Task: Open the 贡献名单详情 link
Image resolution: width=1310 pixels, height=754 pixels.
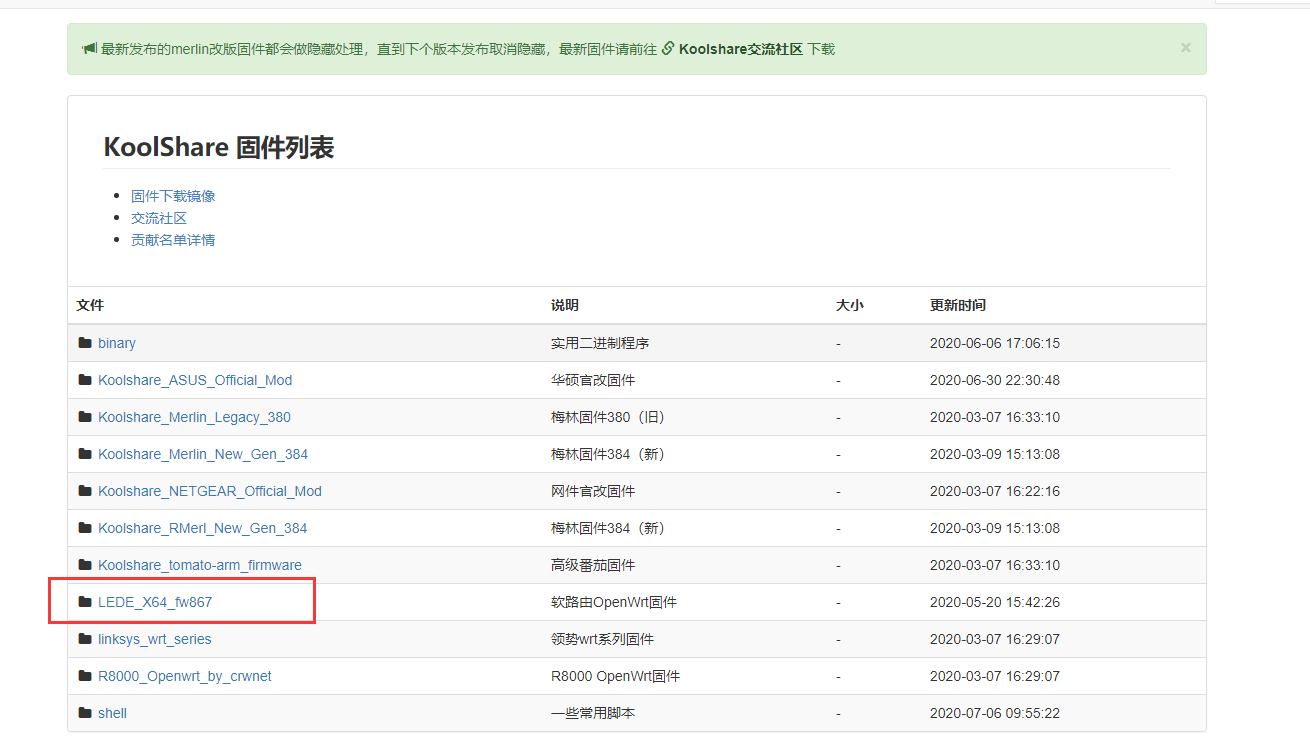Action: click(172, 239)
